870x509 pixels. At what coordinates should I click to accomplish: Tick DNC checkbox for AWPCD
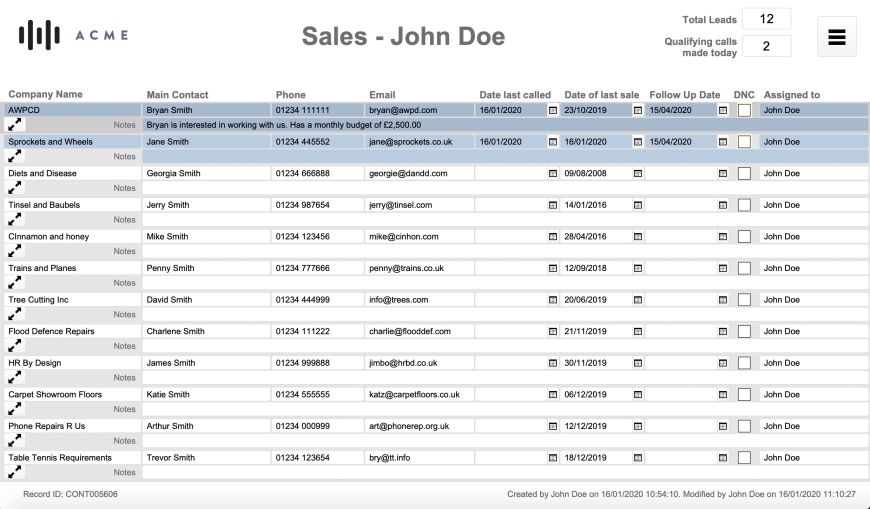pos(744,110)
